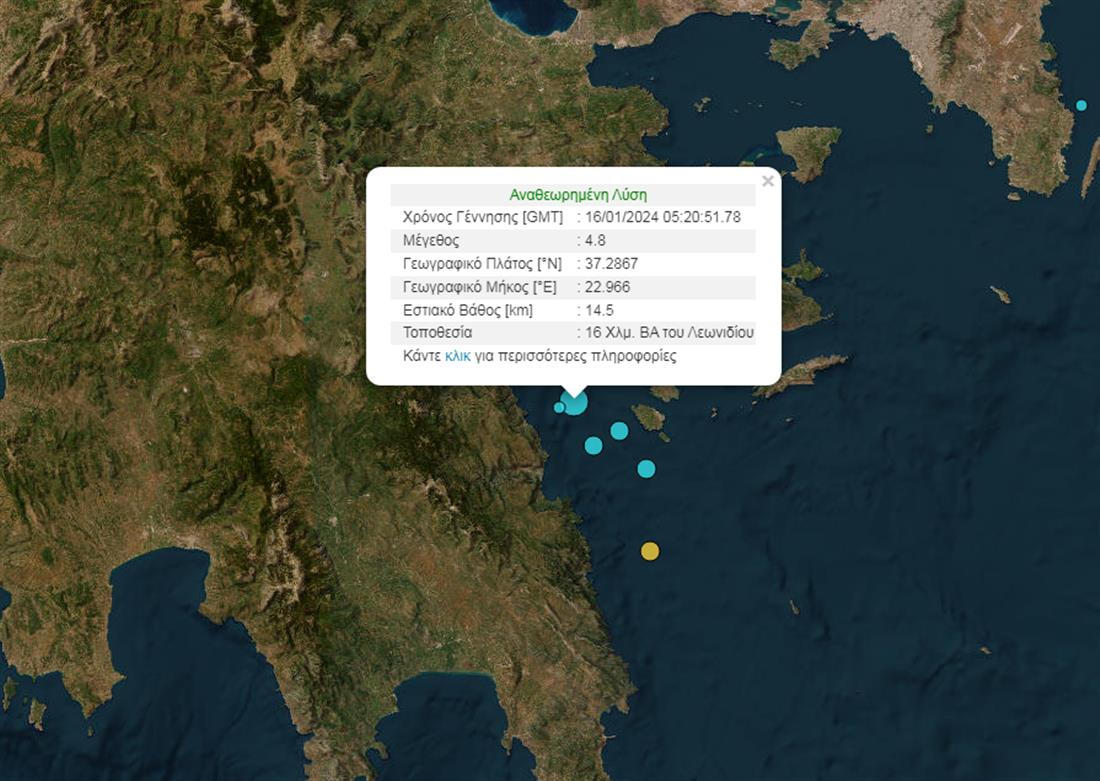Select the isolated cyan marker east of Attica
The height and width of the screenshot is (781, 1100).
tap(1081, 105)
